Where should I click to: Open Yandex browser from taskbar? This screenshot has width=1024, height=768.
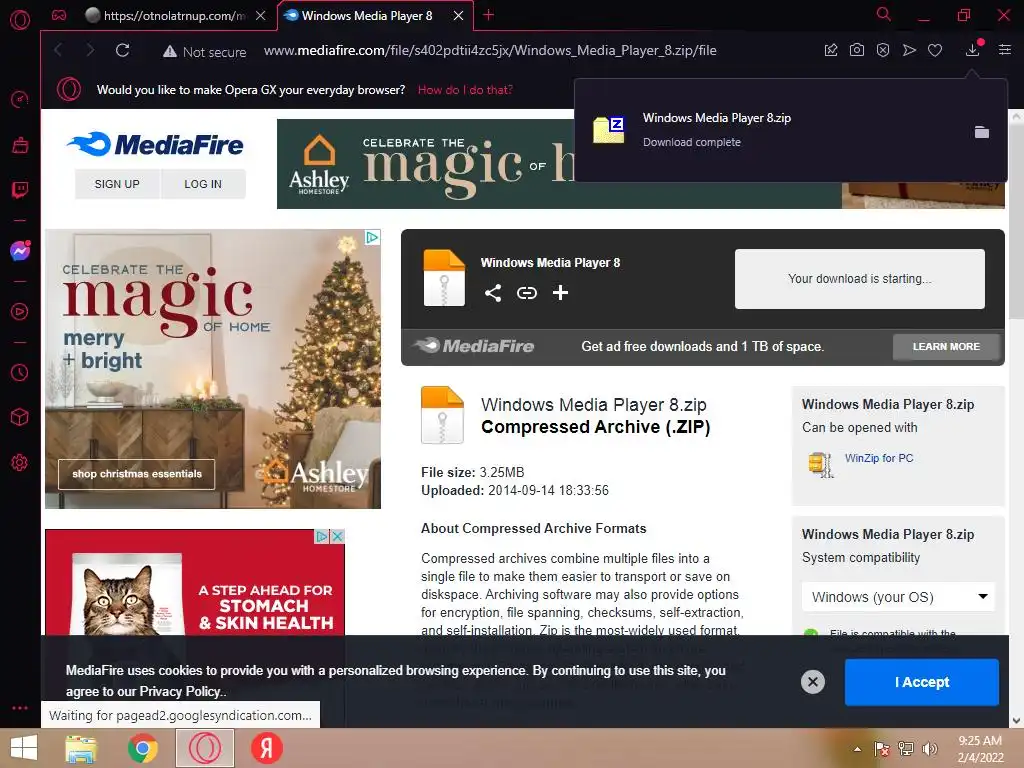coord(266,748)
